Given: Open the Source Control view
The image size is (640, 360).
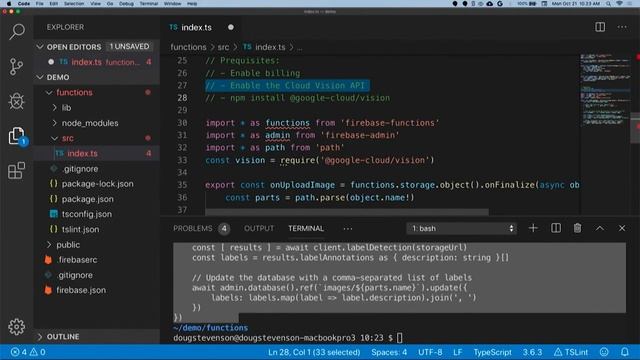Looking at the screenshot, I should pos(17,67).
